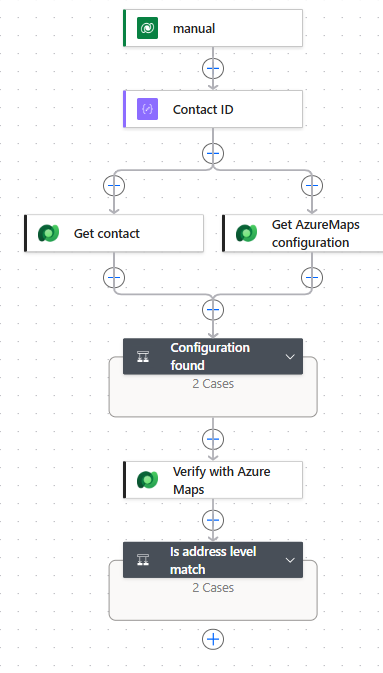
Task: Open Get AzureMaps configuration action
Action: tap(303, 233)
